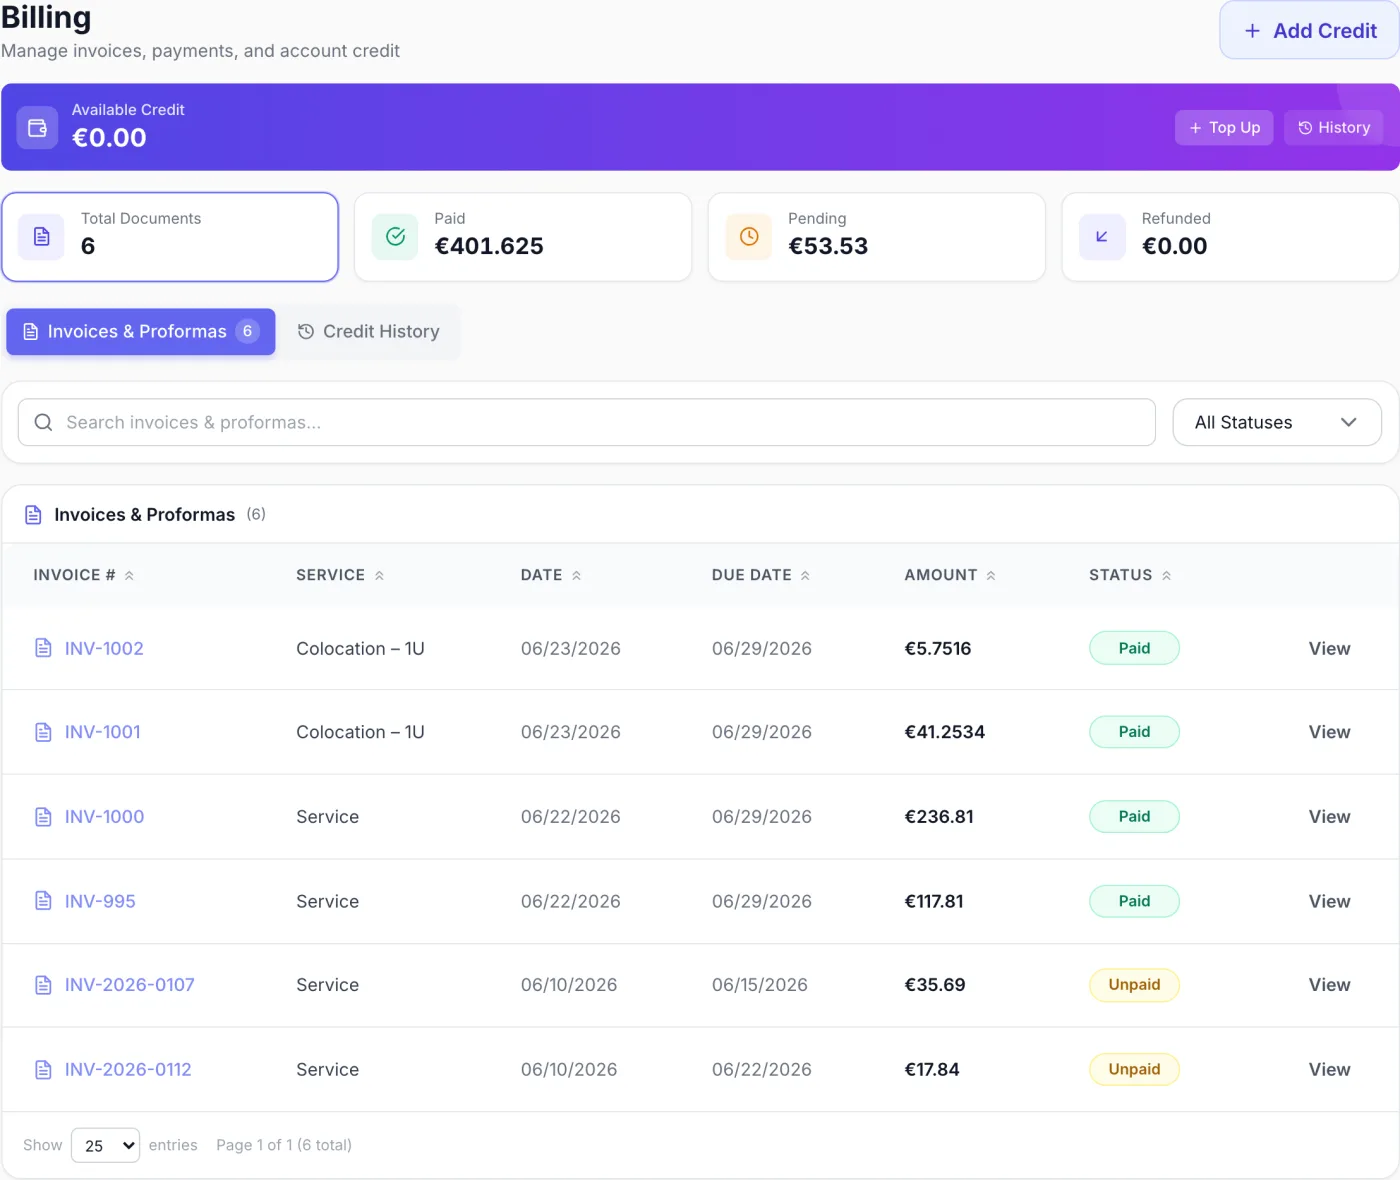
Task: Sort by Invoice # column arrows
Action: pos(129,575)
